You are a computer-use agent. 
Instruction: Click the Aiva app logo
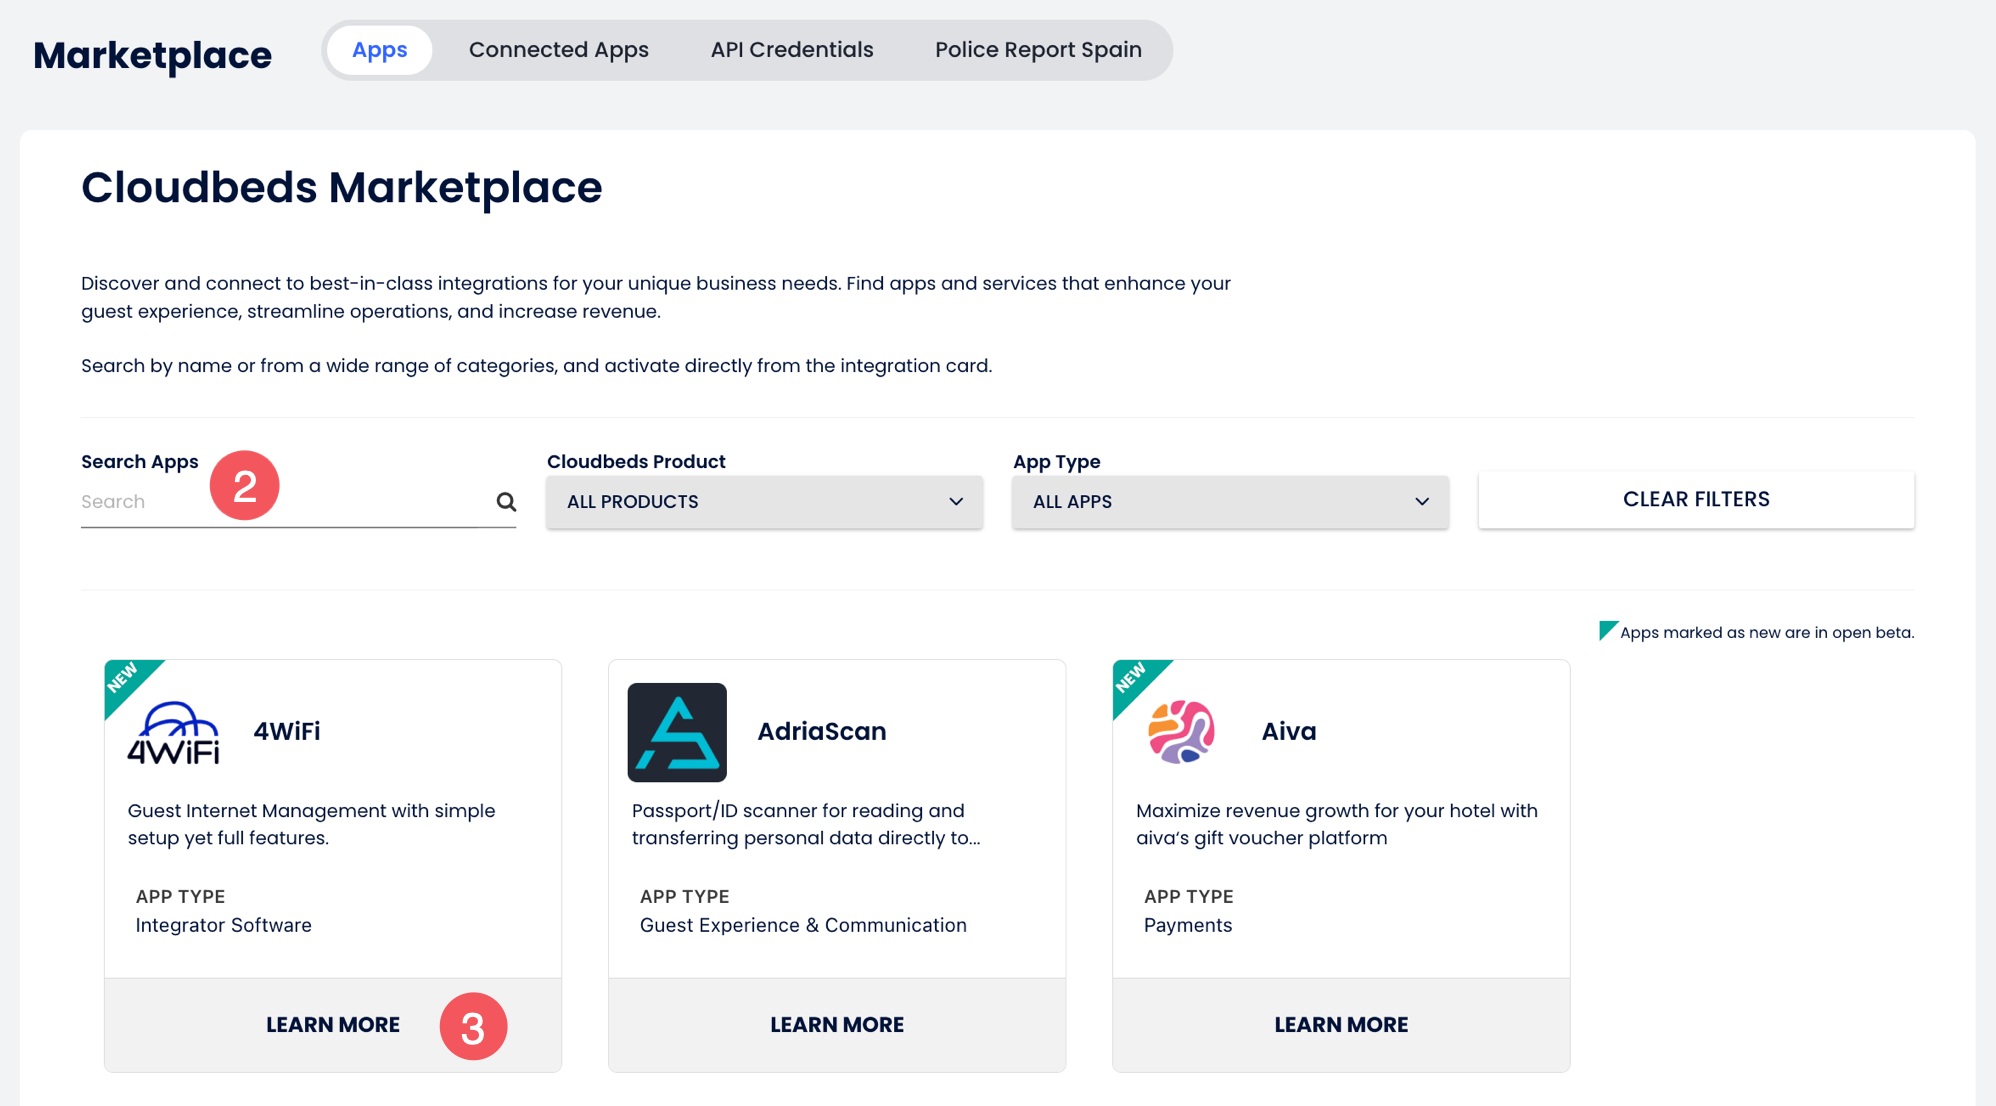coord(1181,732)
